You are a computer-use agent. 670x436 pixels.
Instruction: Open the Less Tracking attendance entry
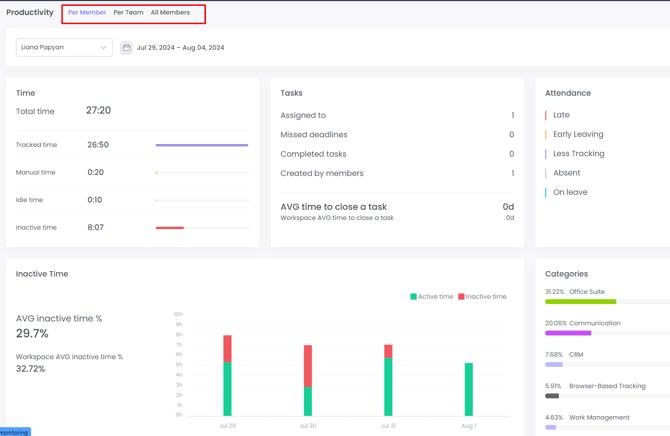578,154
